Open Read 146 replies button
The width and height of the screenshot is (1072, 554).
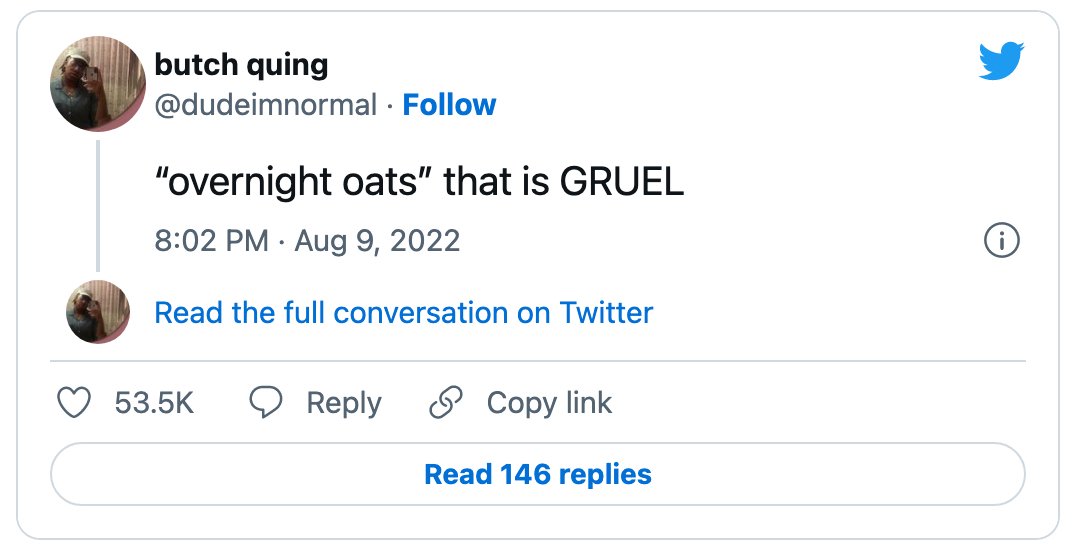point(538,474)
